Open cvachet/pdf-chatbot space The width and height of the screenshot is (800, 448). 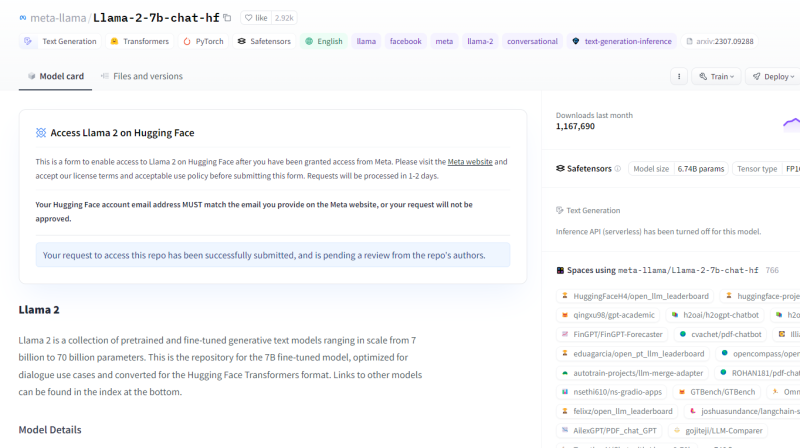[x=720, y=335]
